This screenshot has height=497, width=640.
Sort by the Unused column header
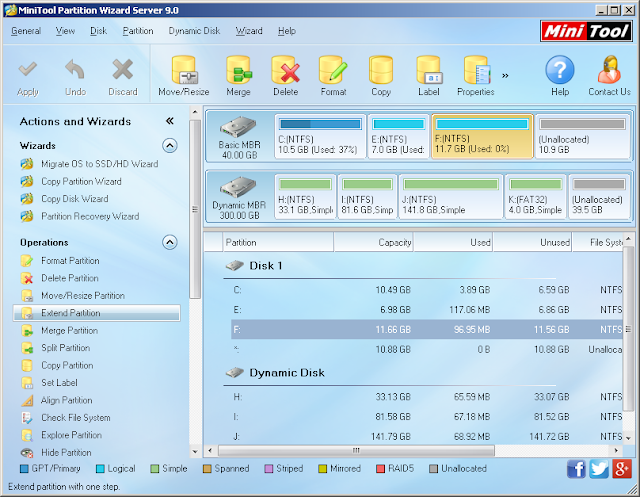[x=533, y=242]
